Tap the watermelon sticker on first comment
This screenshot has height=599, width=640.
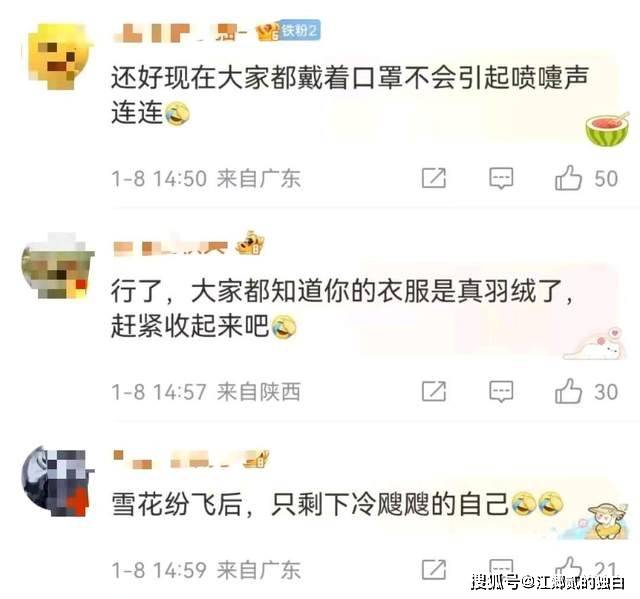tap(607, 129)
